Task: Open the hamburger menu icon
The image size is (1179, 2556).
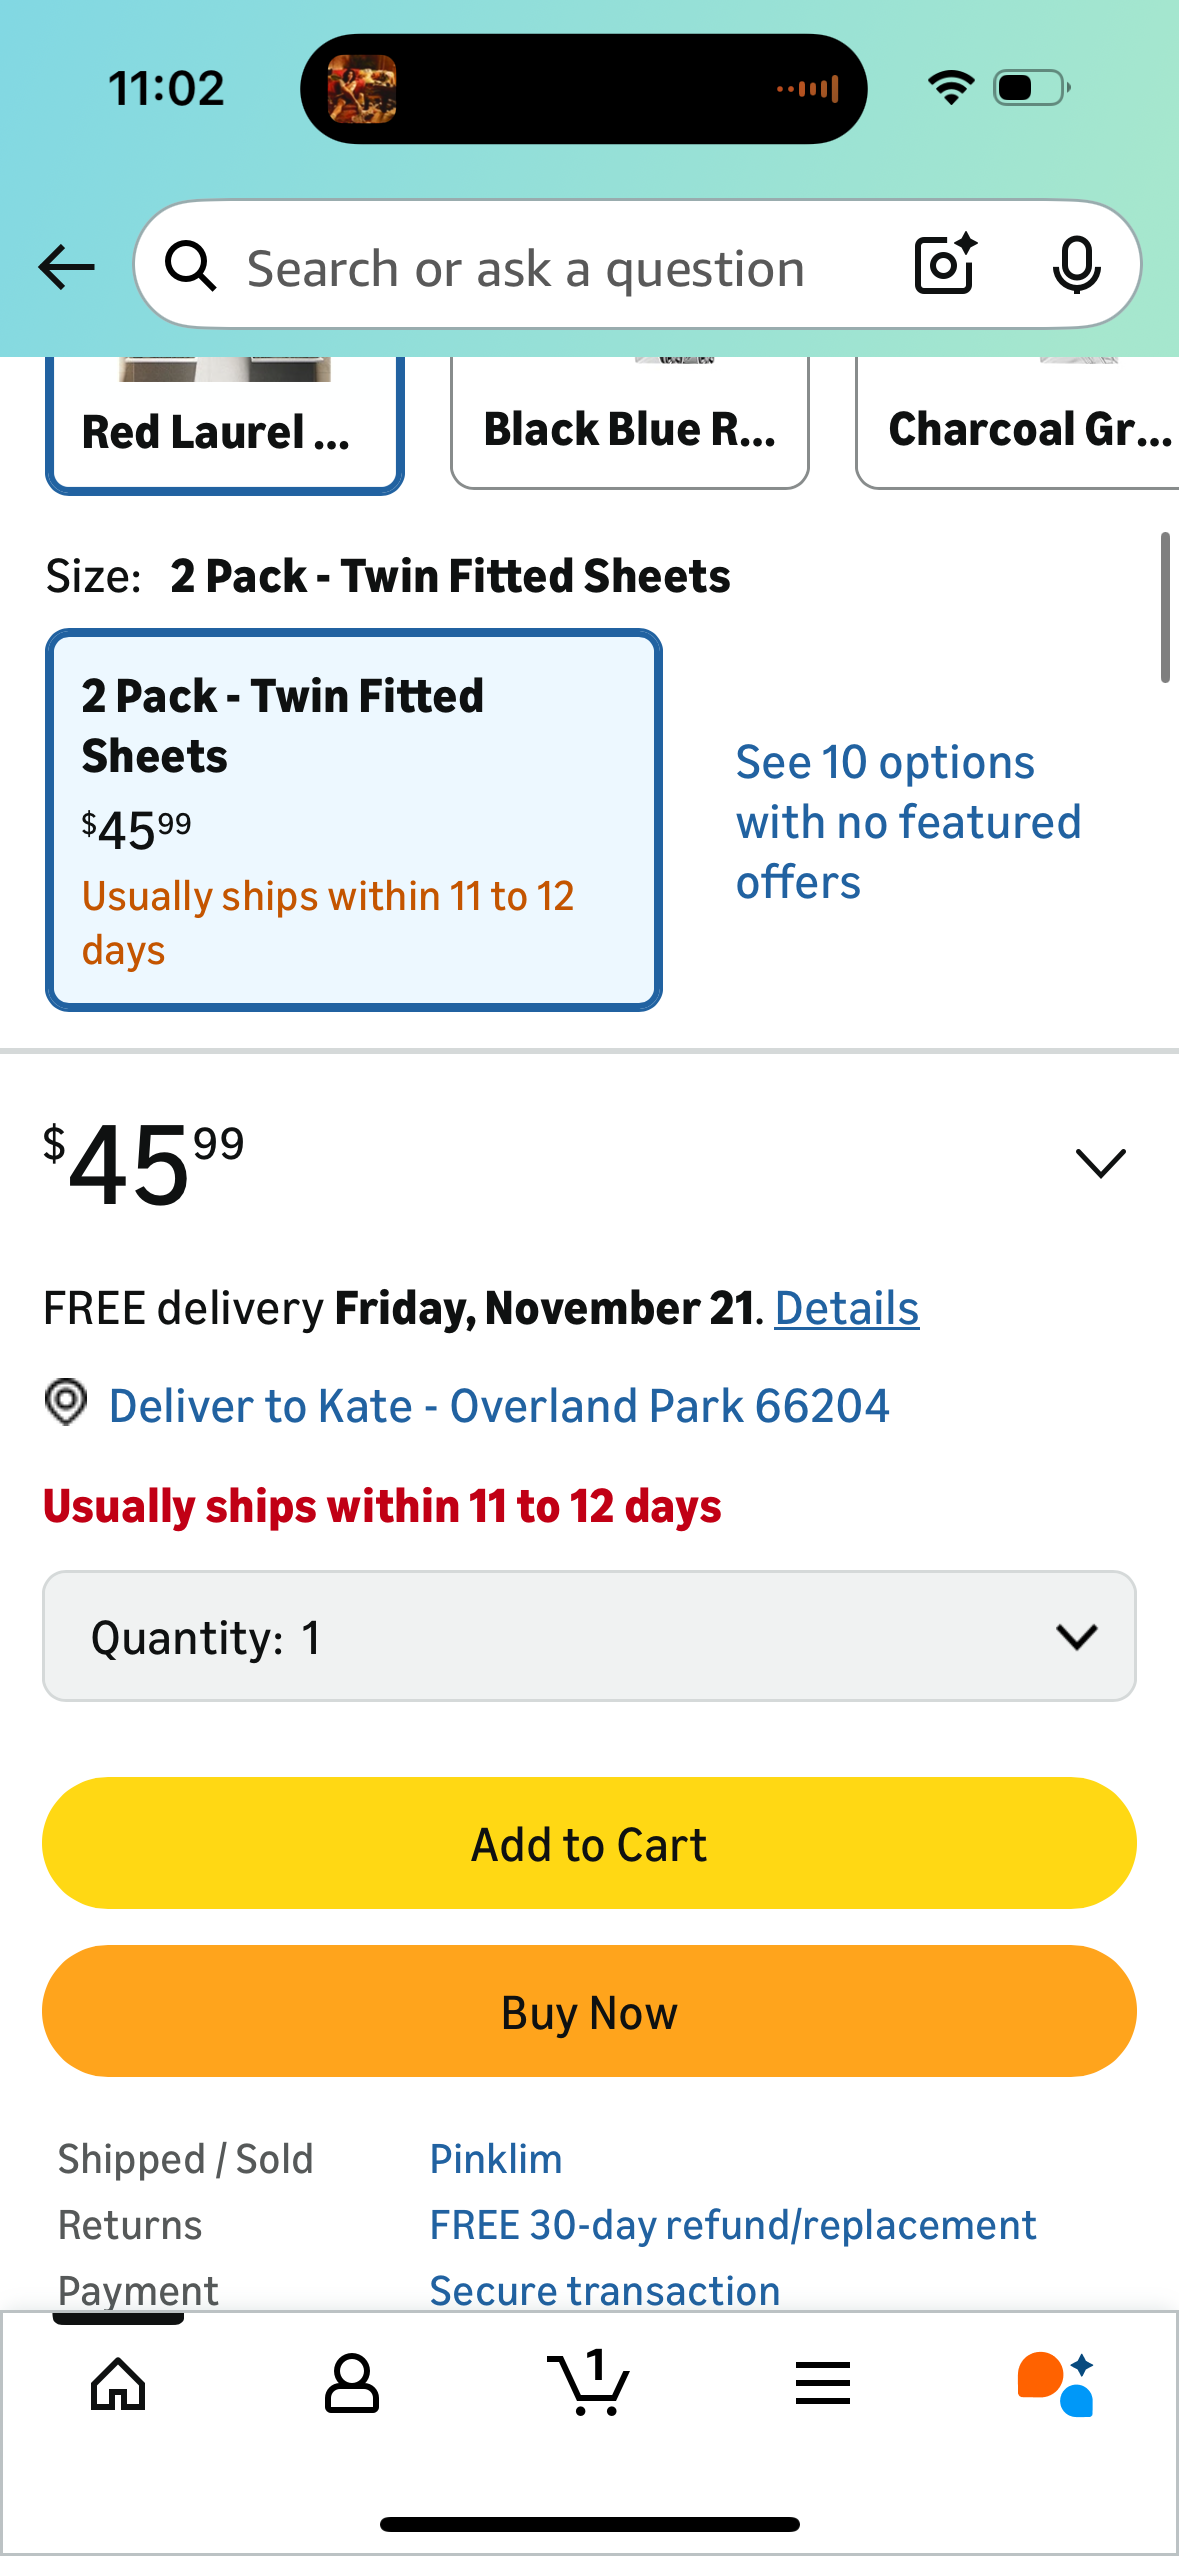Action: tap(823, 2384)
